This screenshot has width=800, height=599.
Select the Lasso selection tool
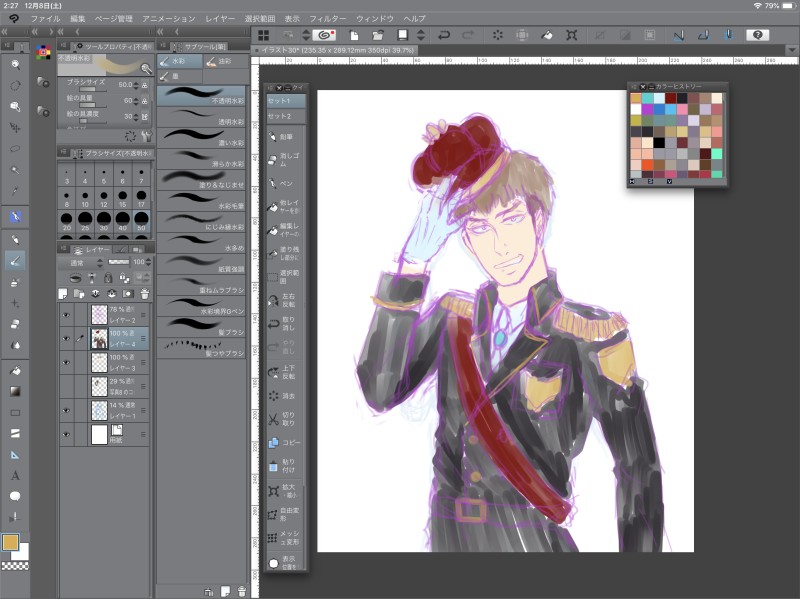(x=15, y=148)
